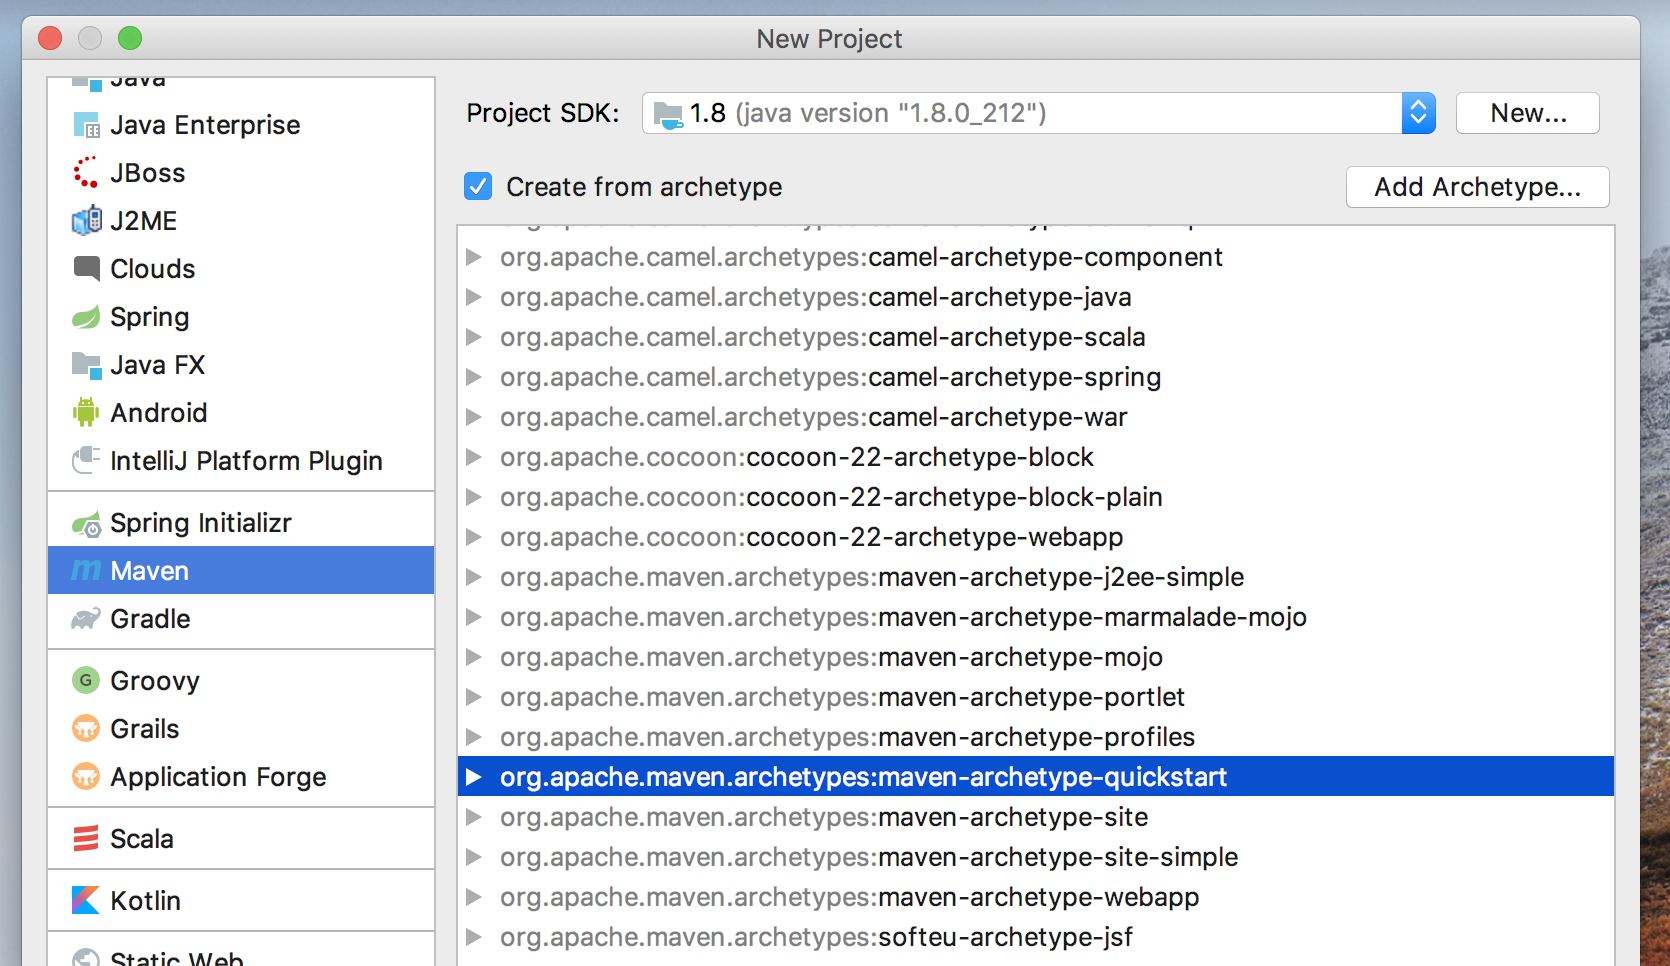Click Add Archetype... button
1670x966 pixels.
click(1477, 187)
